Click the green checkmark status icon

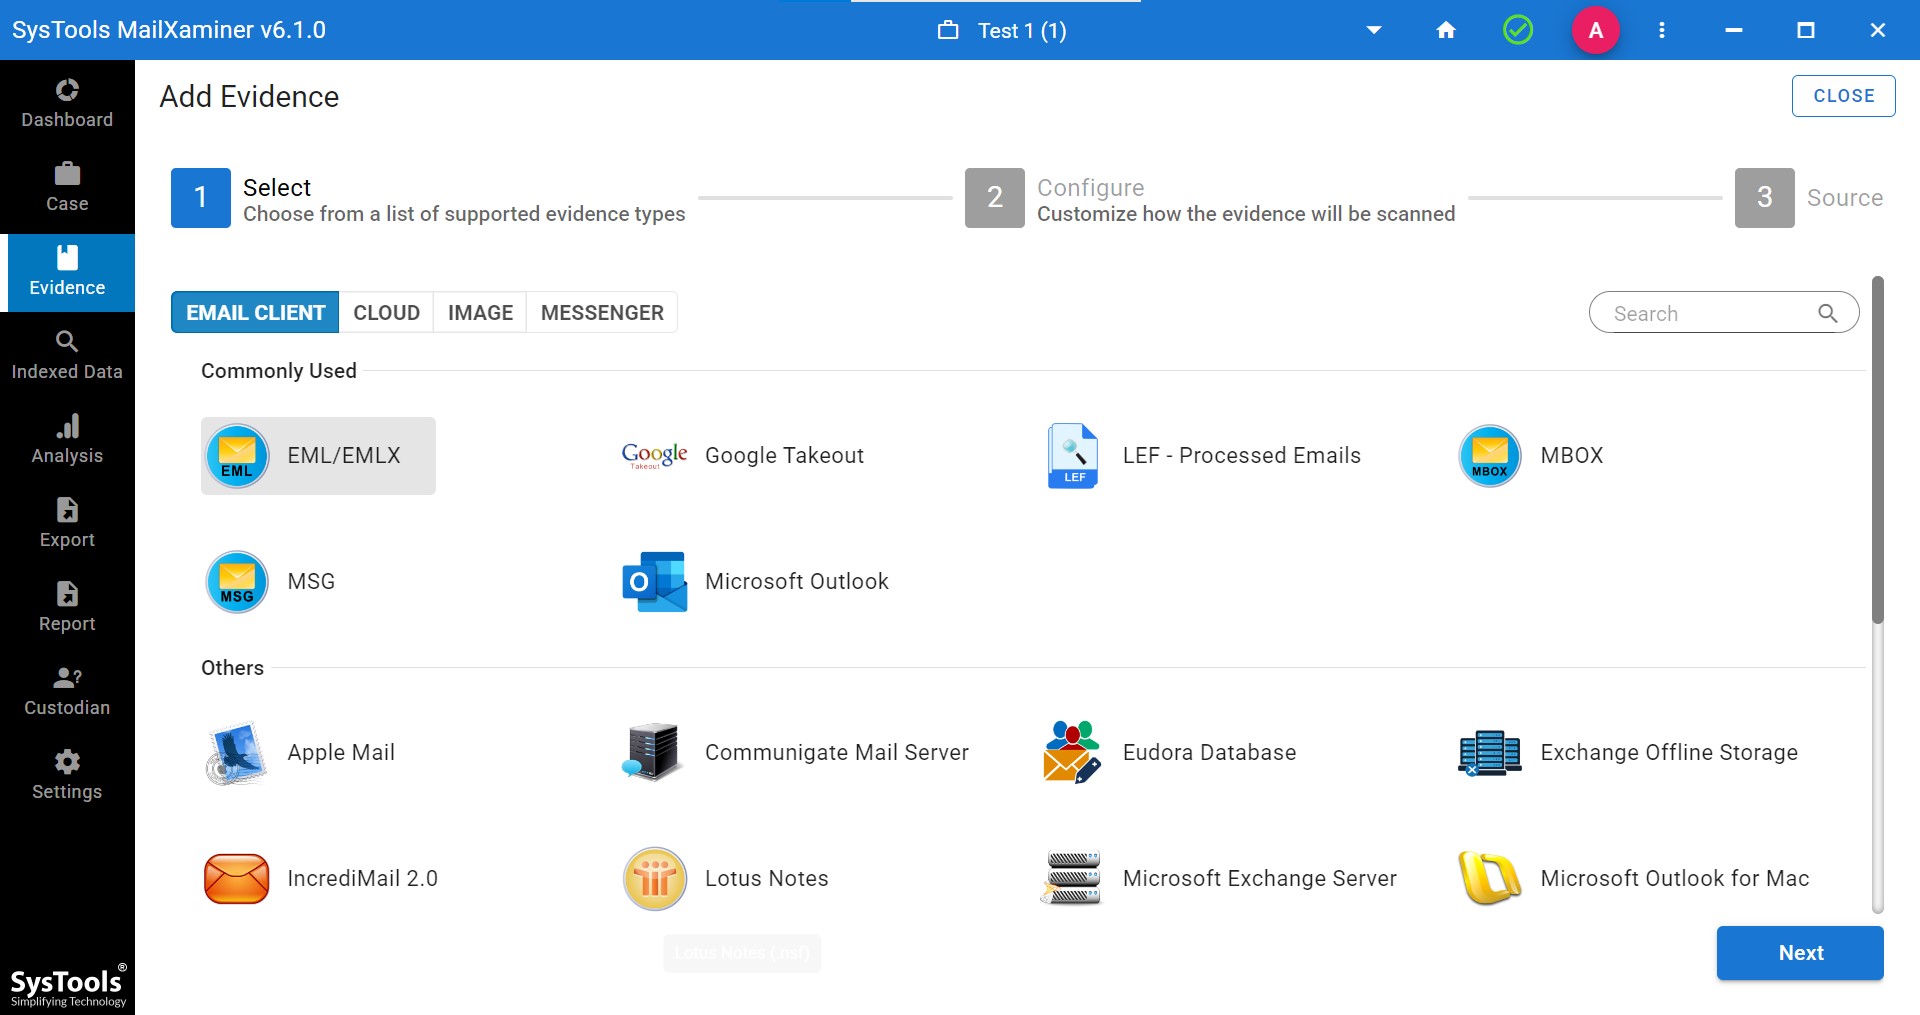[1518, 30]
